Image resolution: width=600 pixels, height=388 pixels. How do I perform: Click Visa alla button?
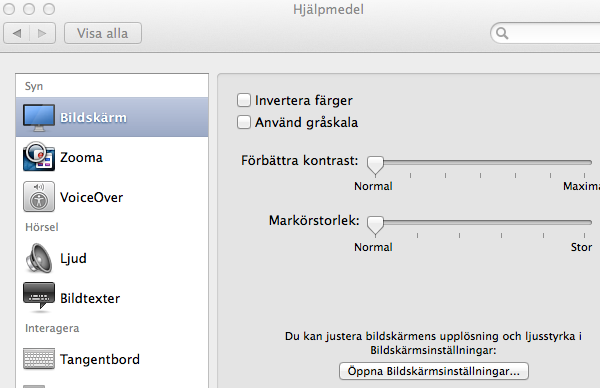103,33
